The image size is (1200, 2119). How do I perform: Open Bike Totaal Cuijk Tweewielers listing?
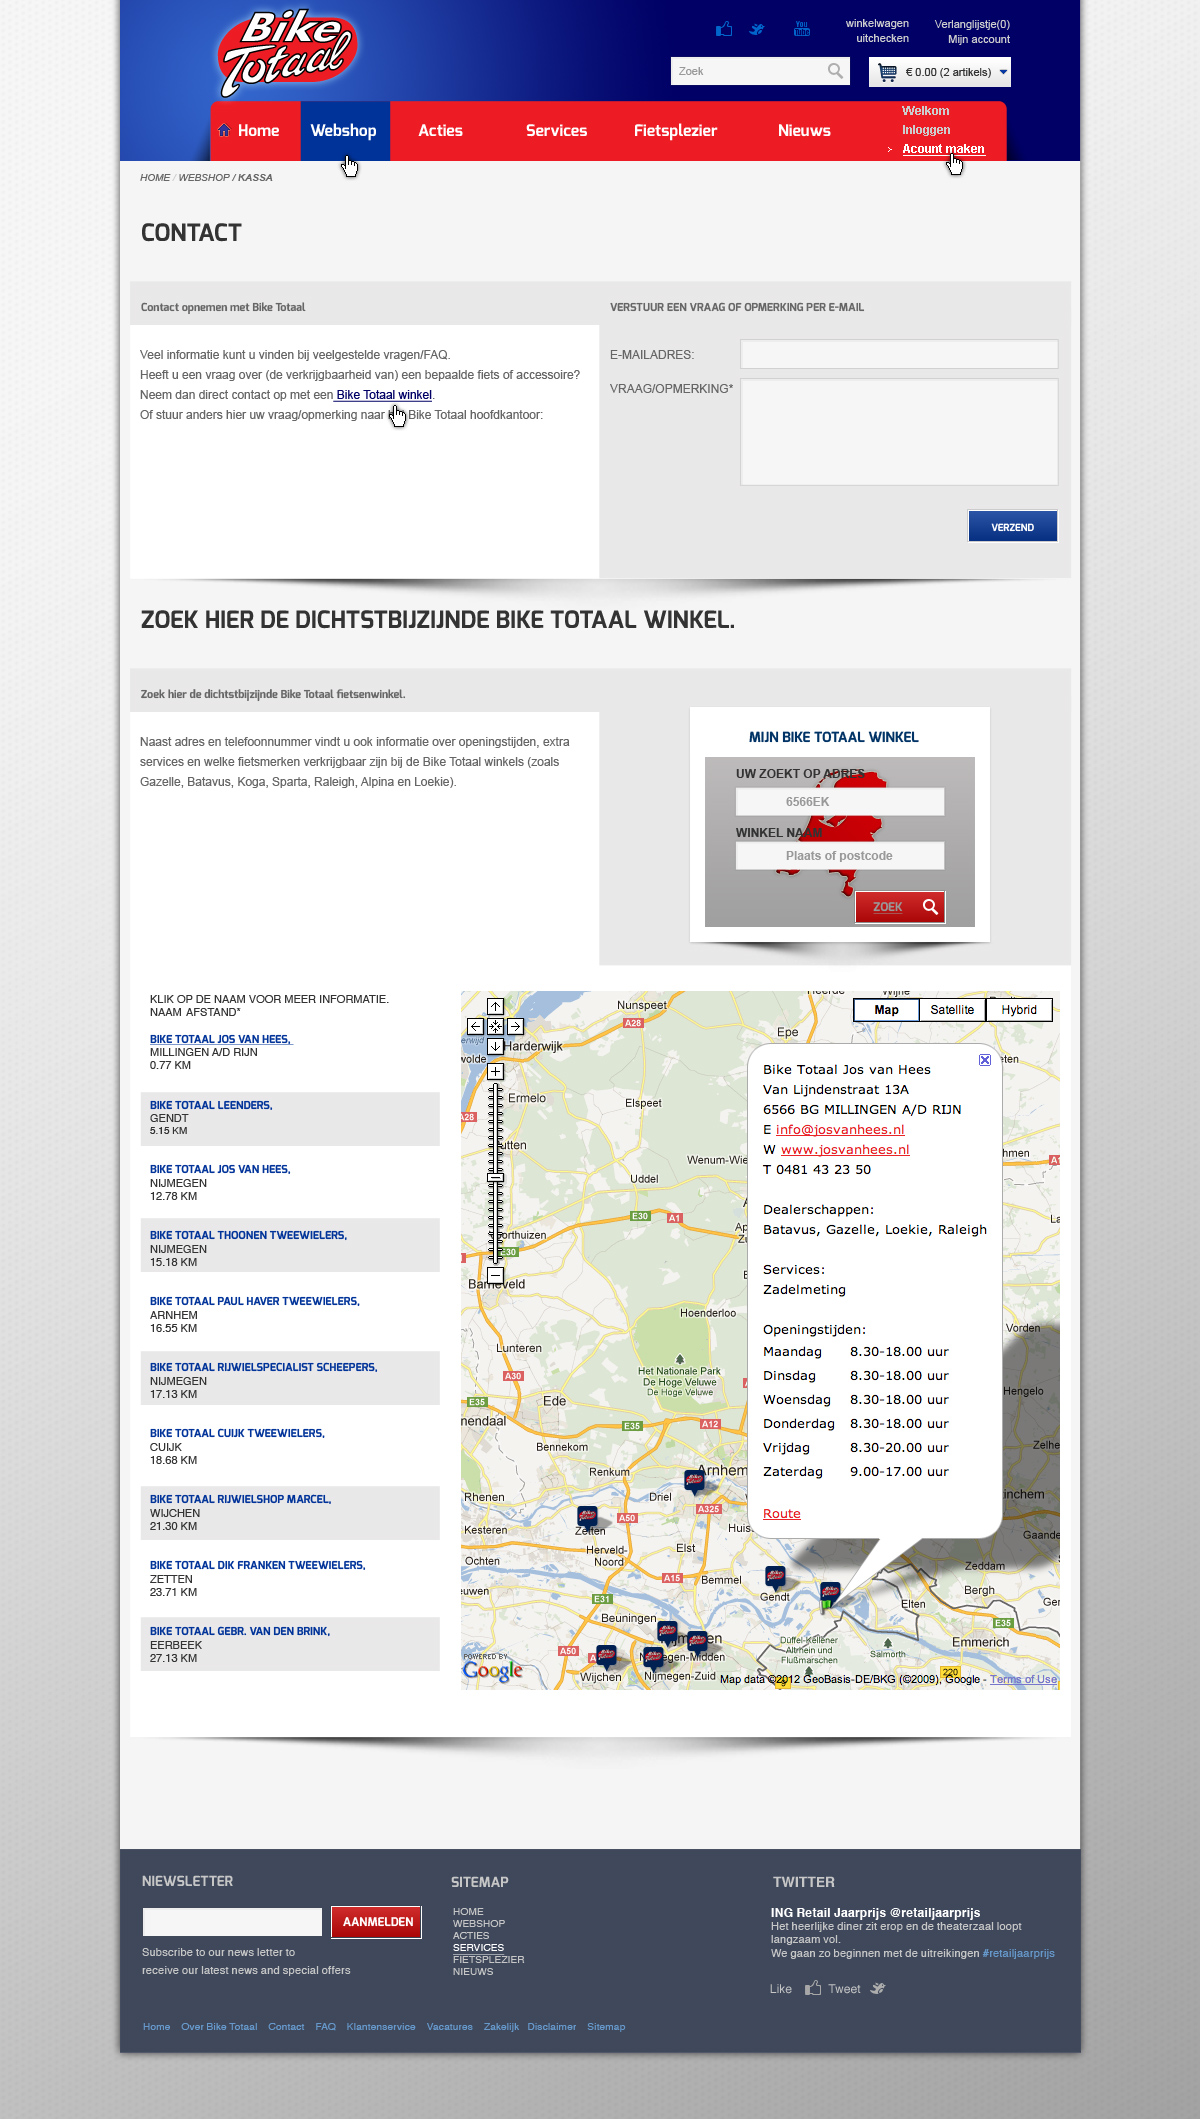(x=237, y=1433)
